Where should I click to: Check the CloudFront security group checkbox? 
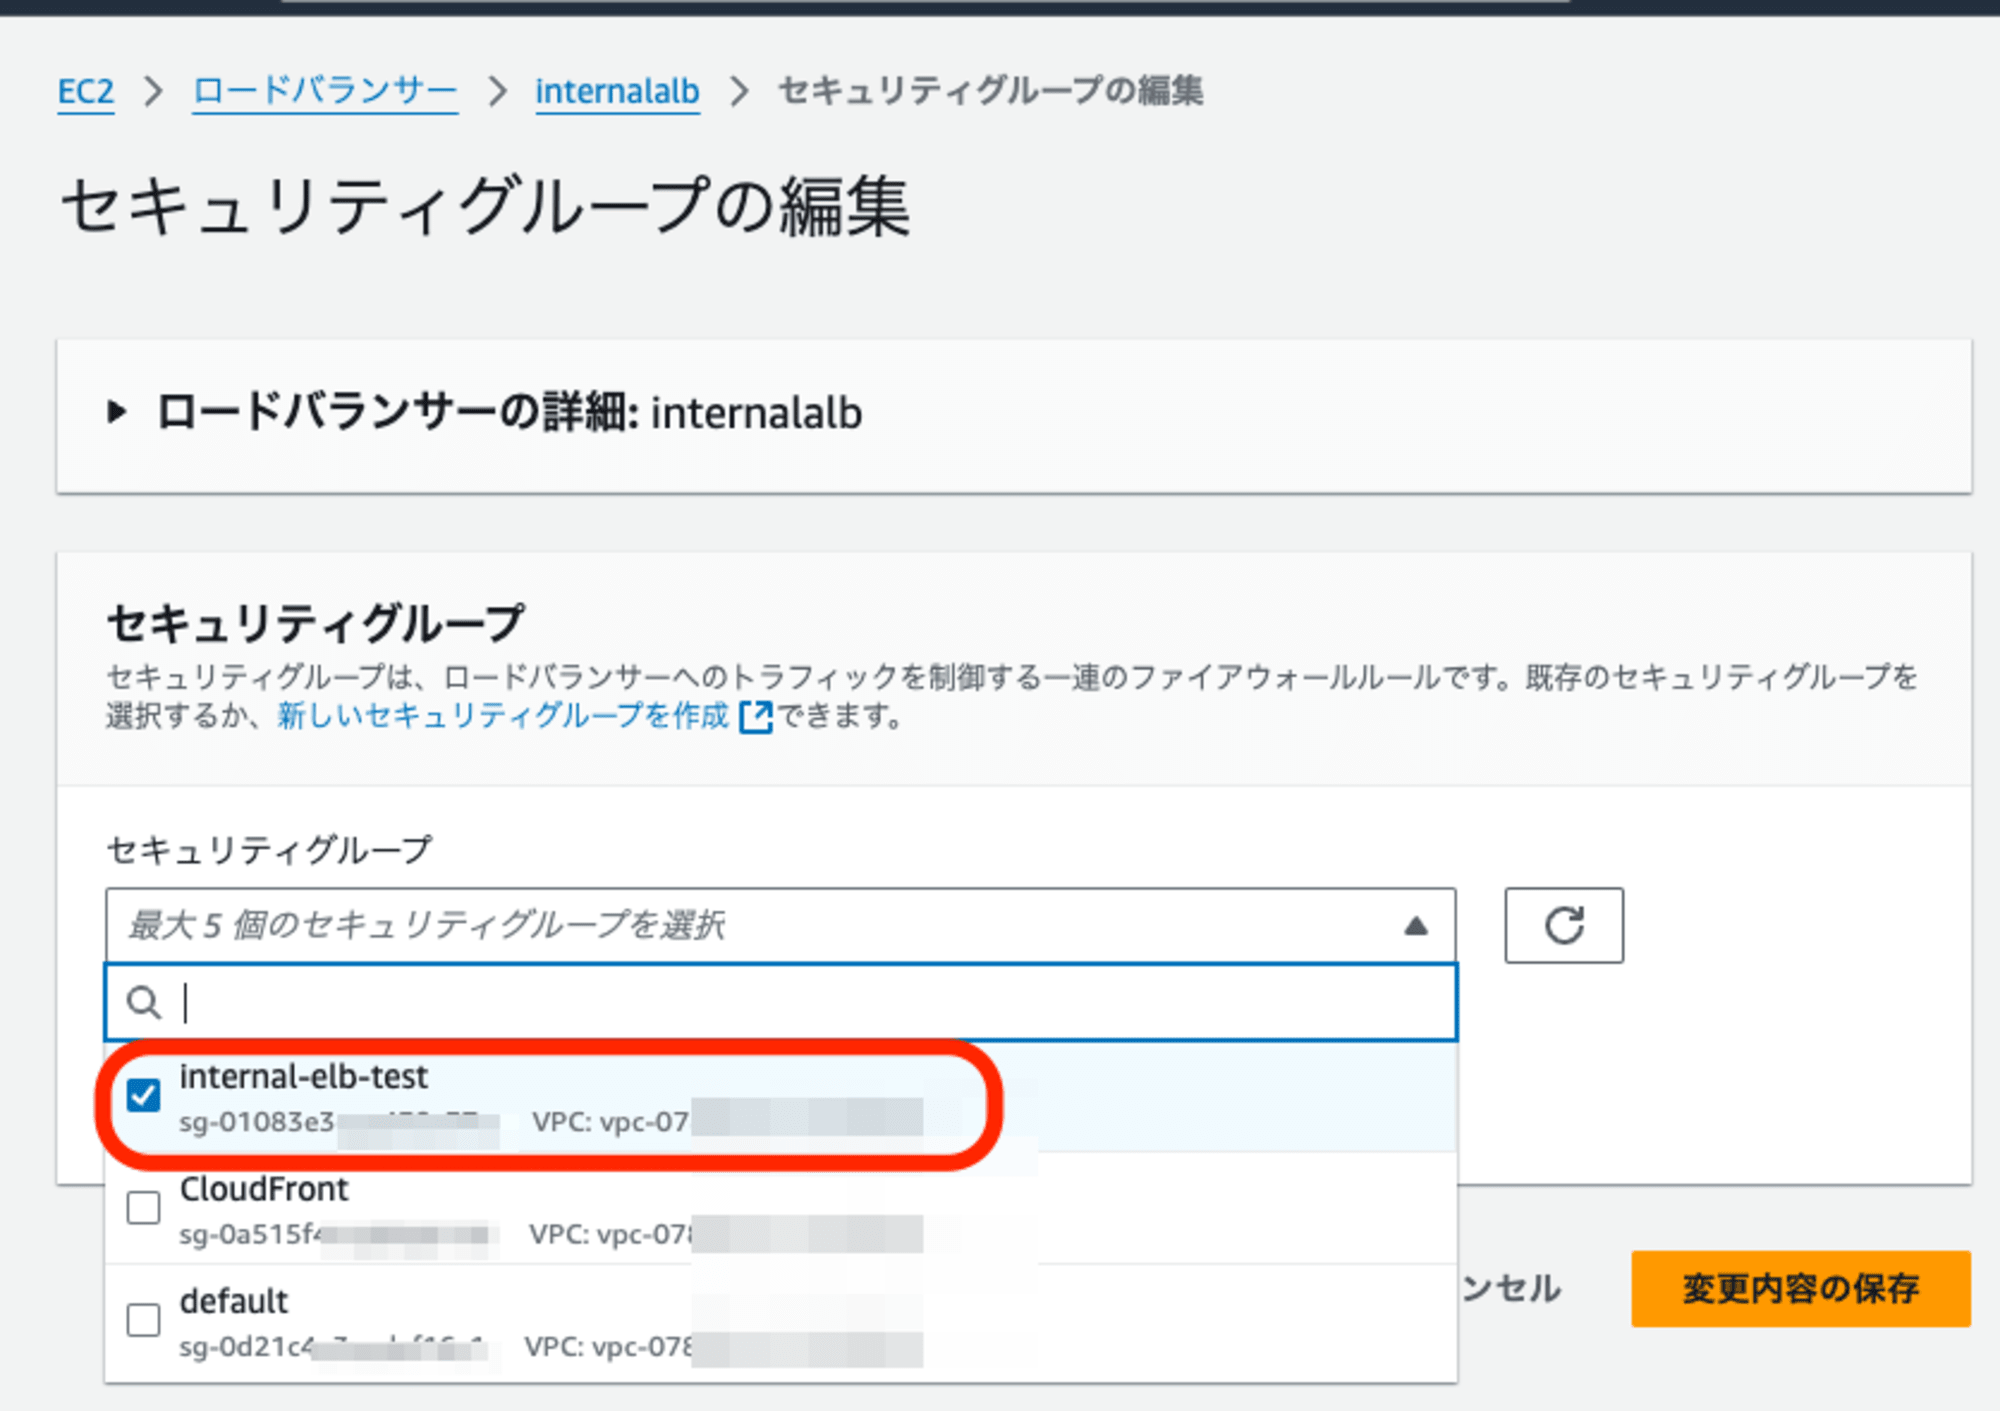tap(144, 1208)
